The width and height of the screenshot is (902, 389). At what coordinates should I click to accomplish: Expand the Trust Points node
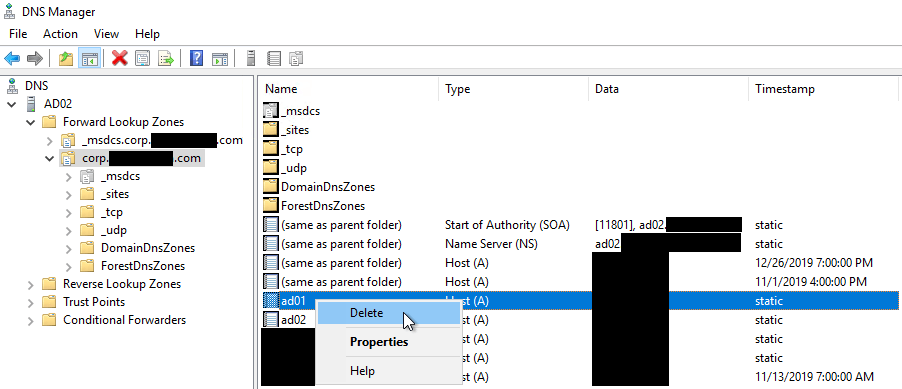tap(30, 302)
